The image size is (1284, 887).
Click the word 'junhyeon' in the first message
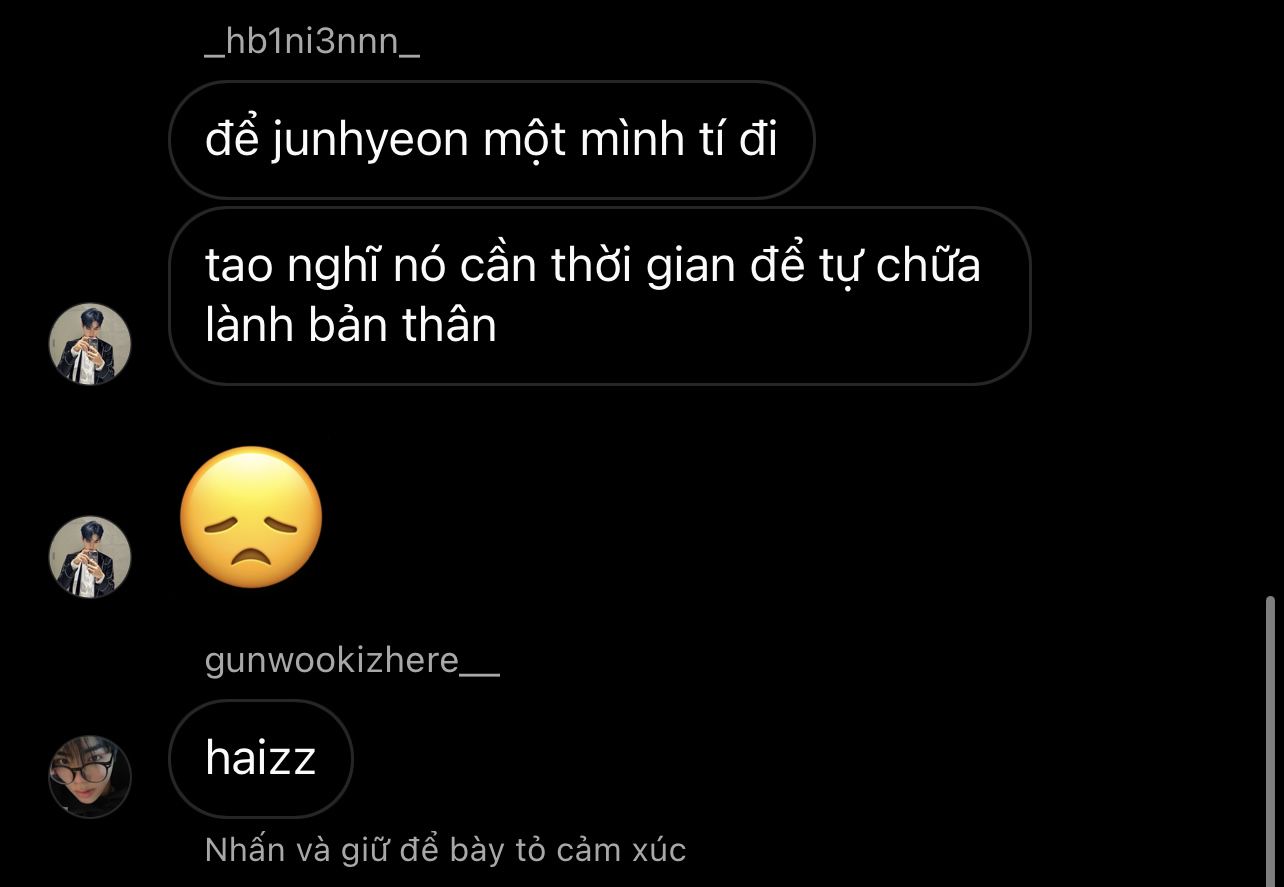point(370,141)
